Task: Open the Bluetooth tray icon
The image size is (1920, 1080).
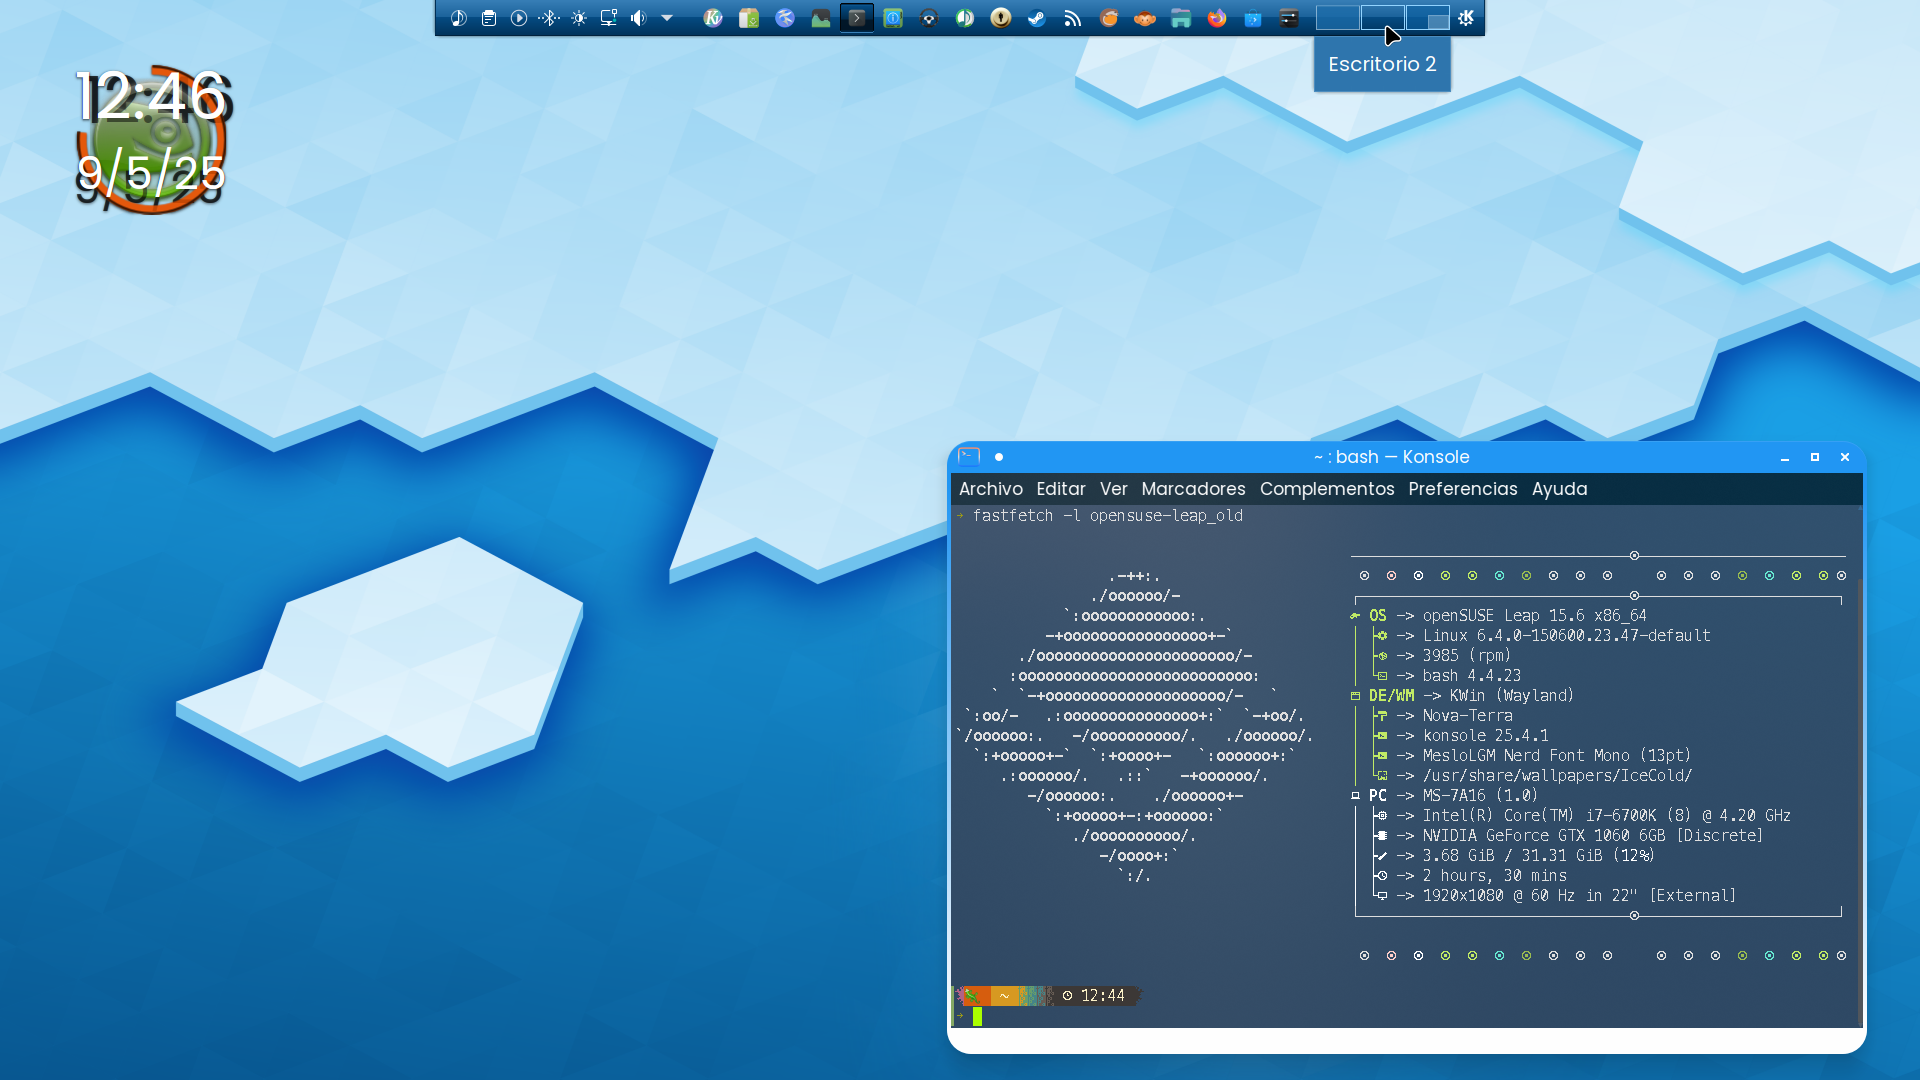Action: tap(549, 18)
